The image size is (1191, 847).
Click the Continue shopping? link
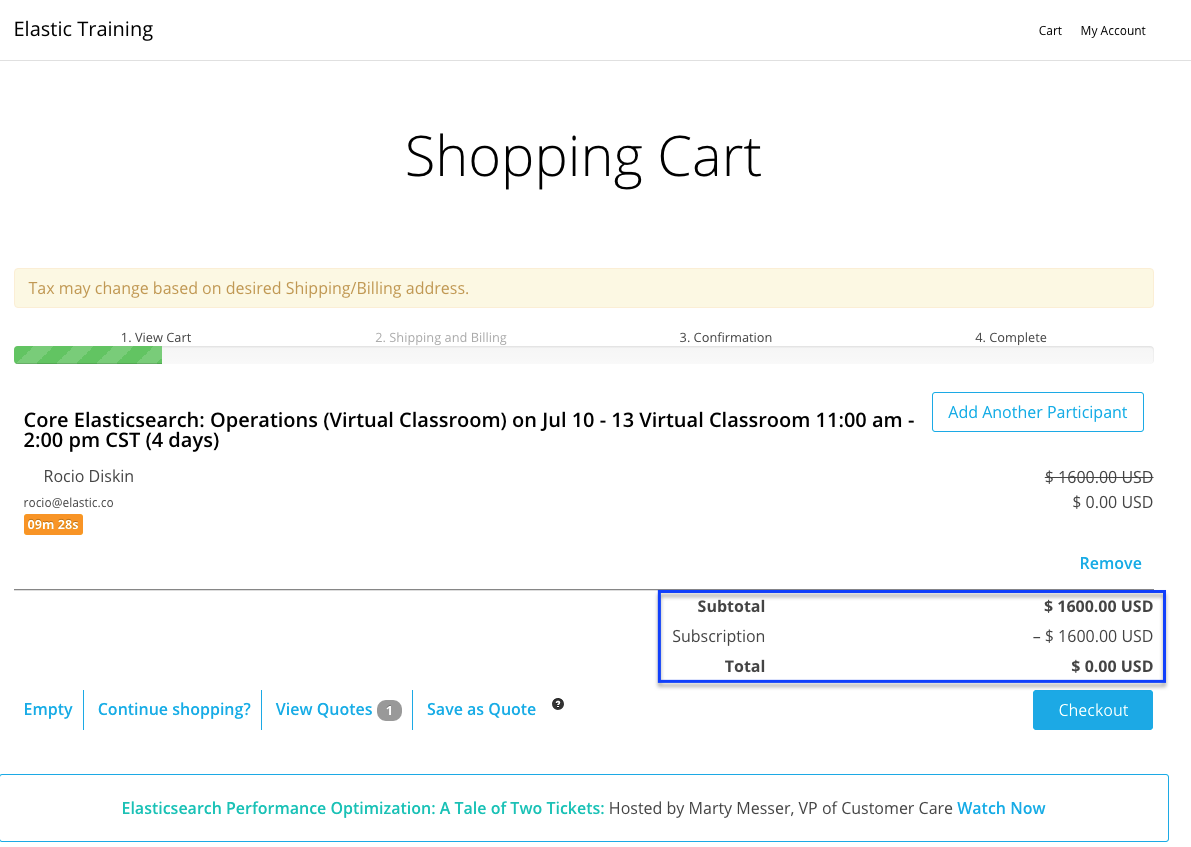pyautogui.click(x=174, y=709)
